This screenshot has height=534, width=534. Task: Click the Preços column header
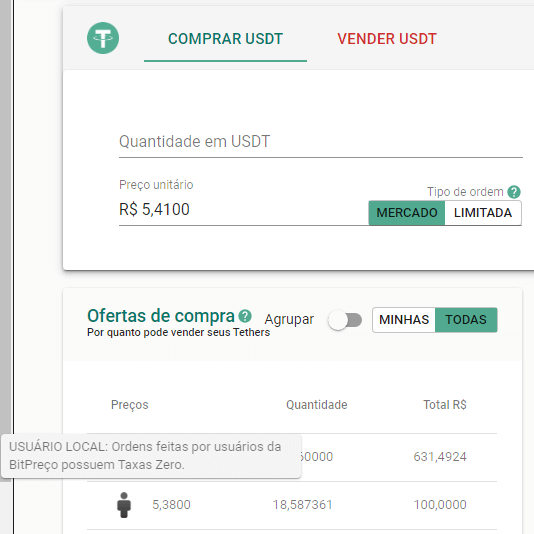click(x=130, y=405)
